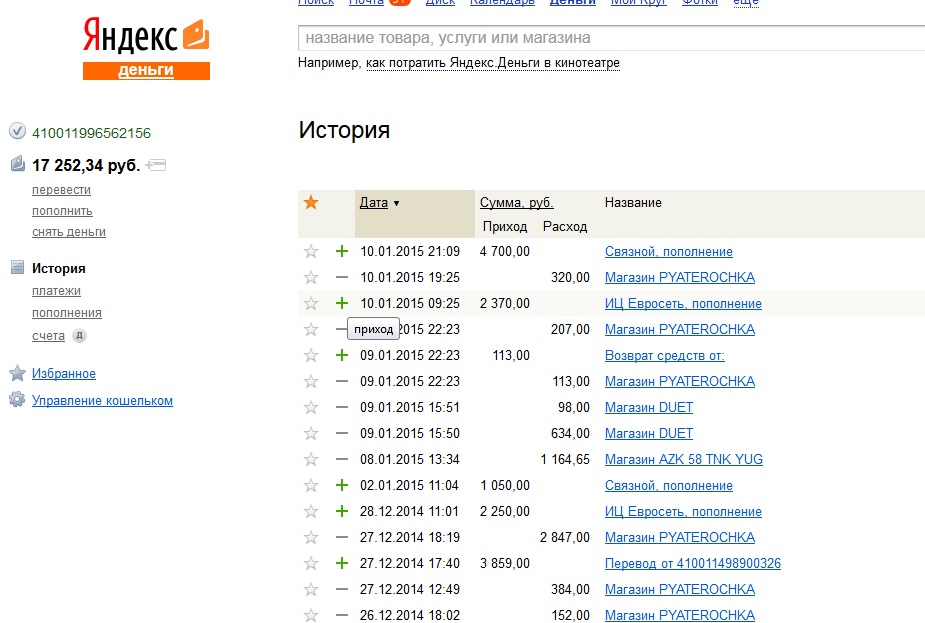
Task: Click the green plus in the 1 050,00 row
Action: [x=342, y=485]
